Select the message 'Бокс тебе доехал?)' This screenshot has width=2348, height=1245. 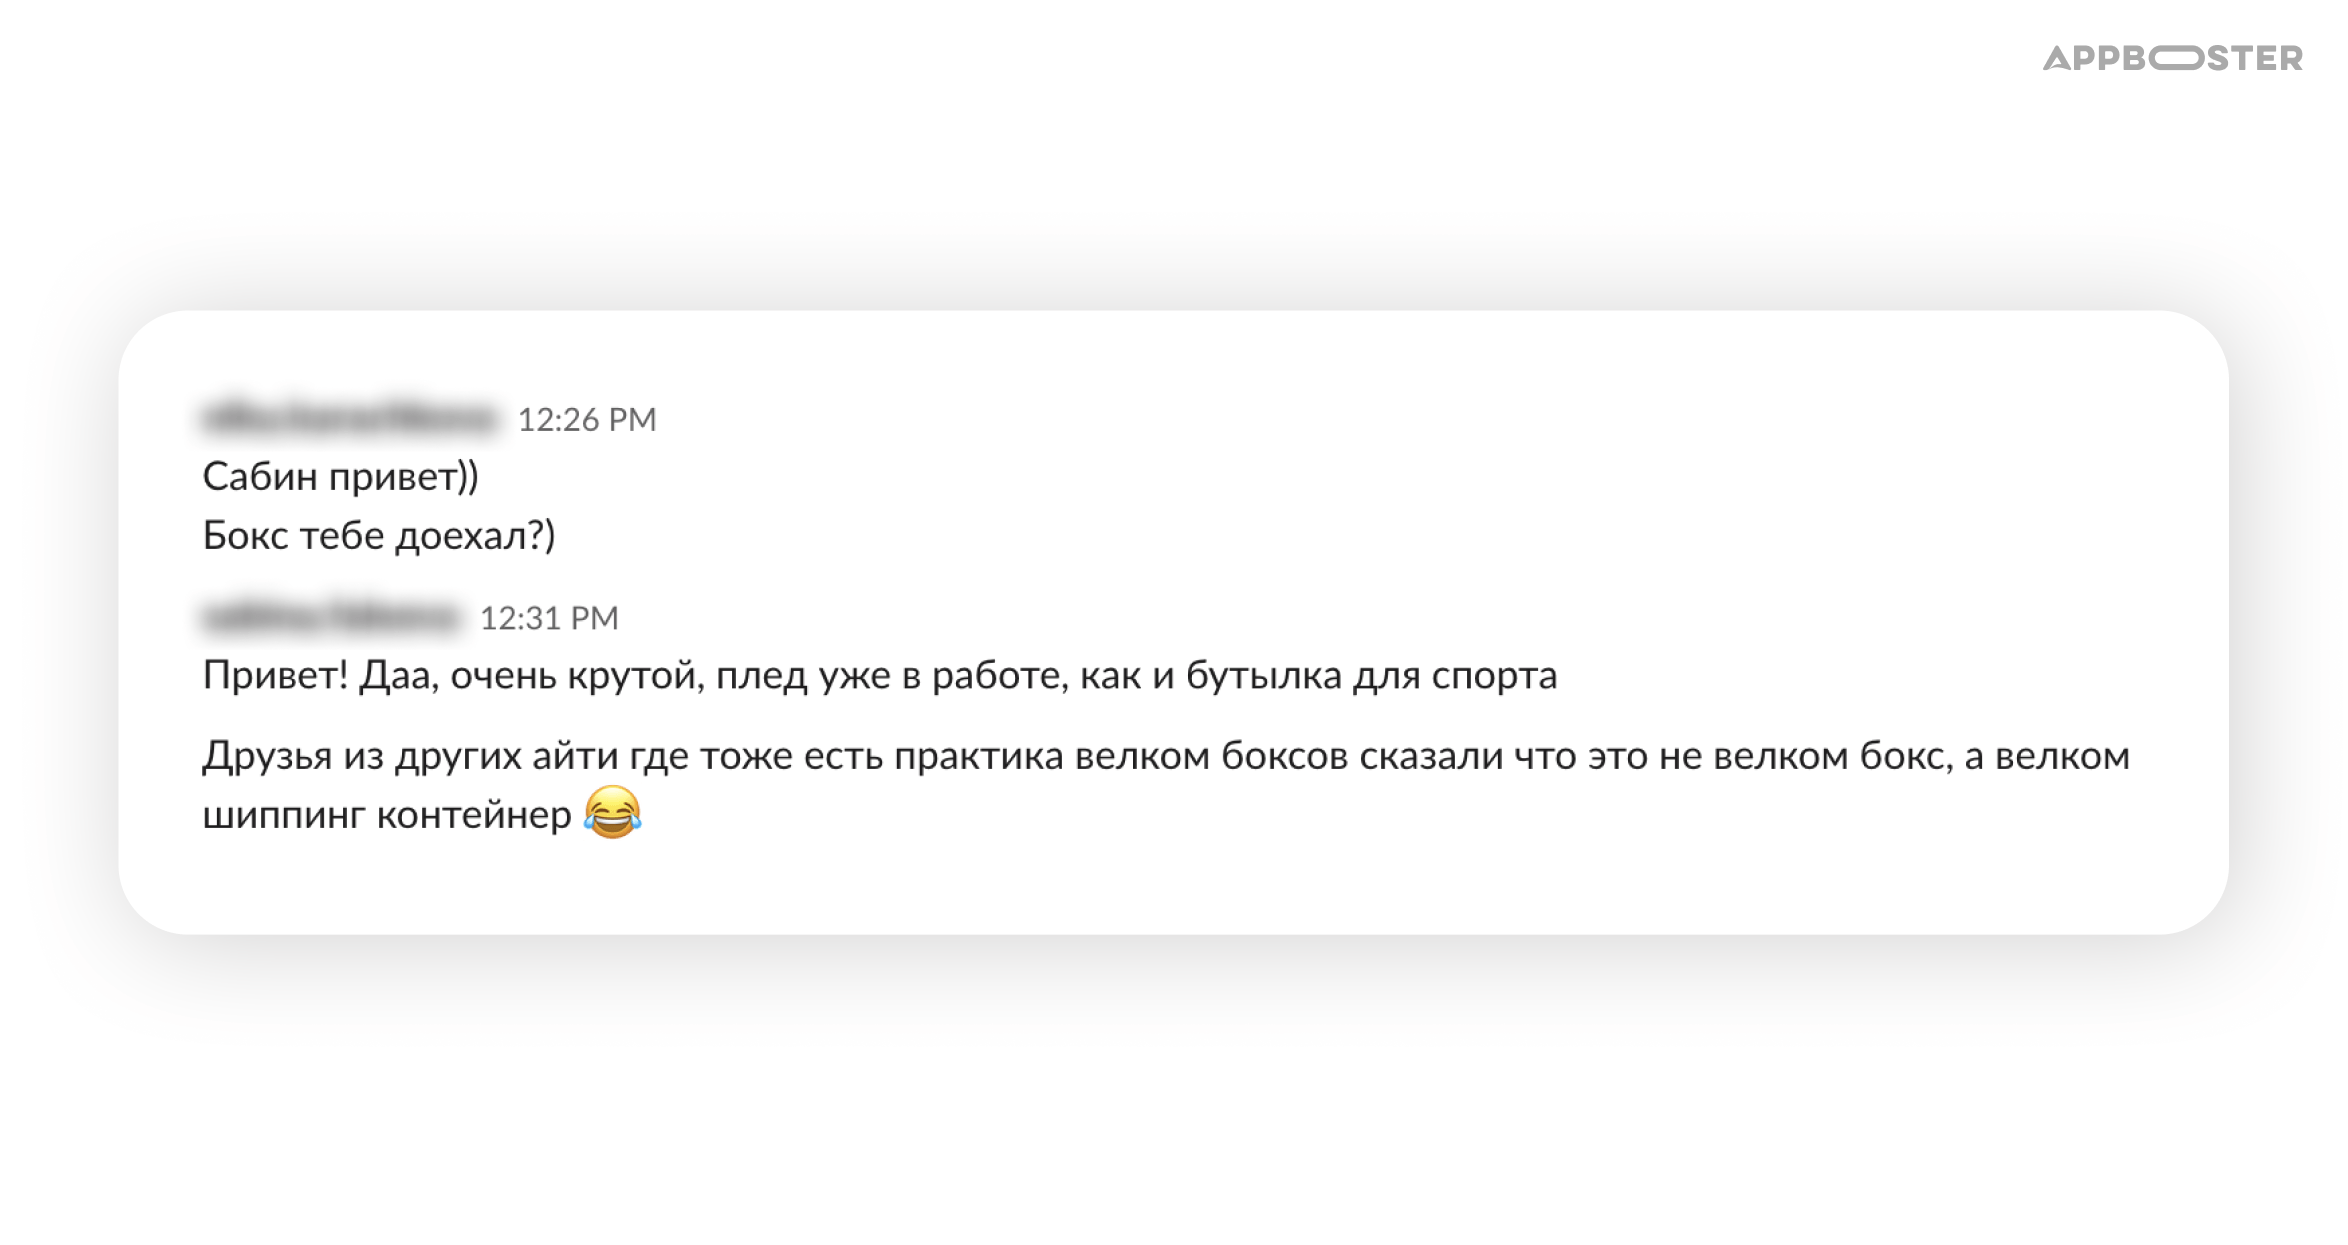point(379,536)
